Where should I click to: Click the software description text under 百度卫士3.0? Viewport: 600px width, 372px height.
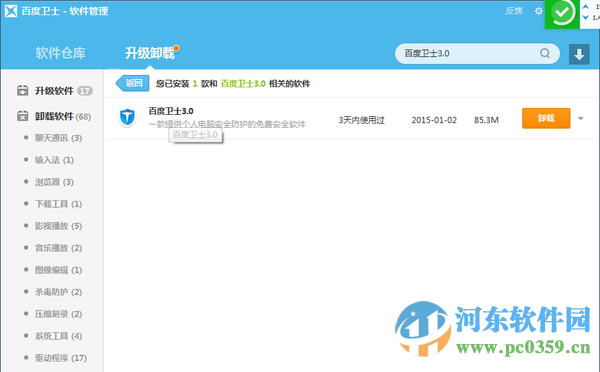(227, 124)
